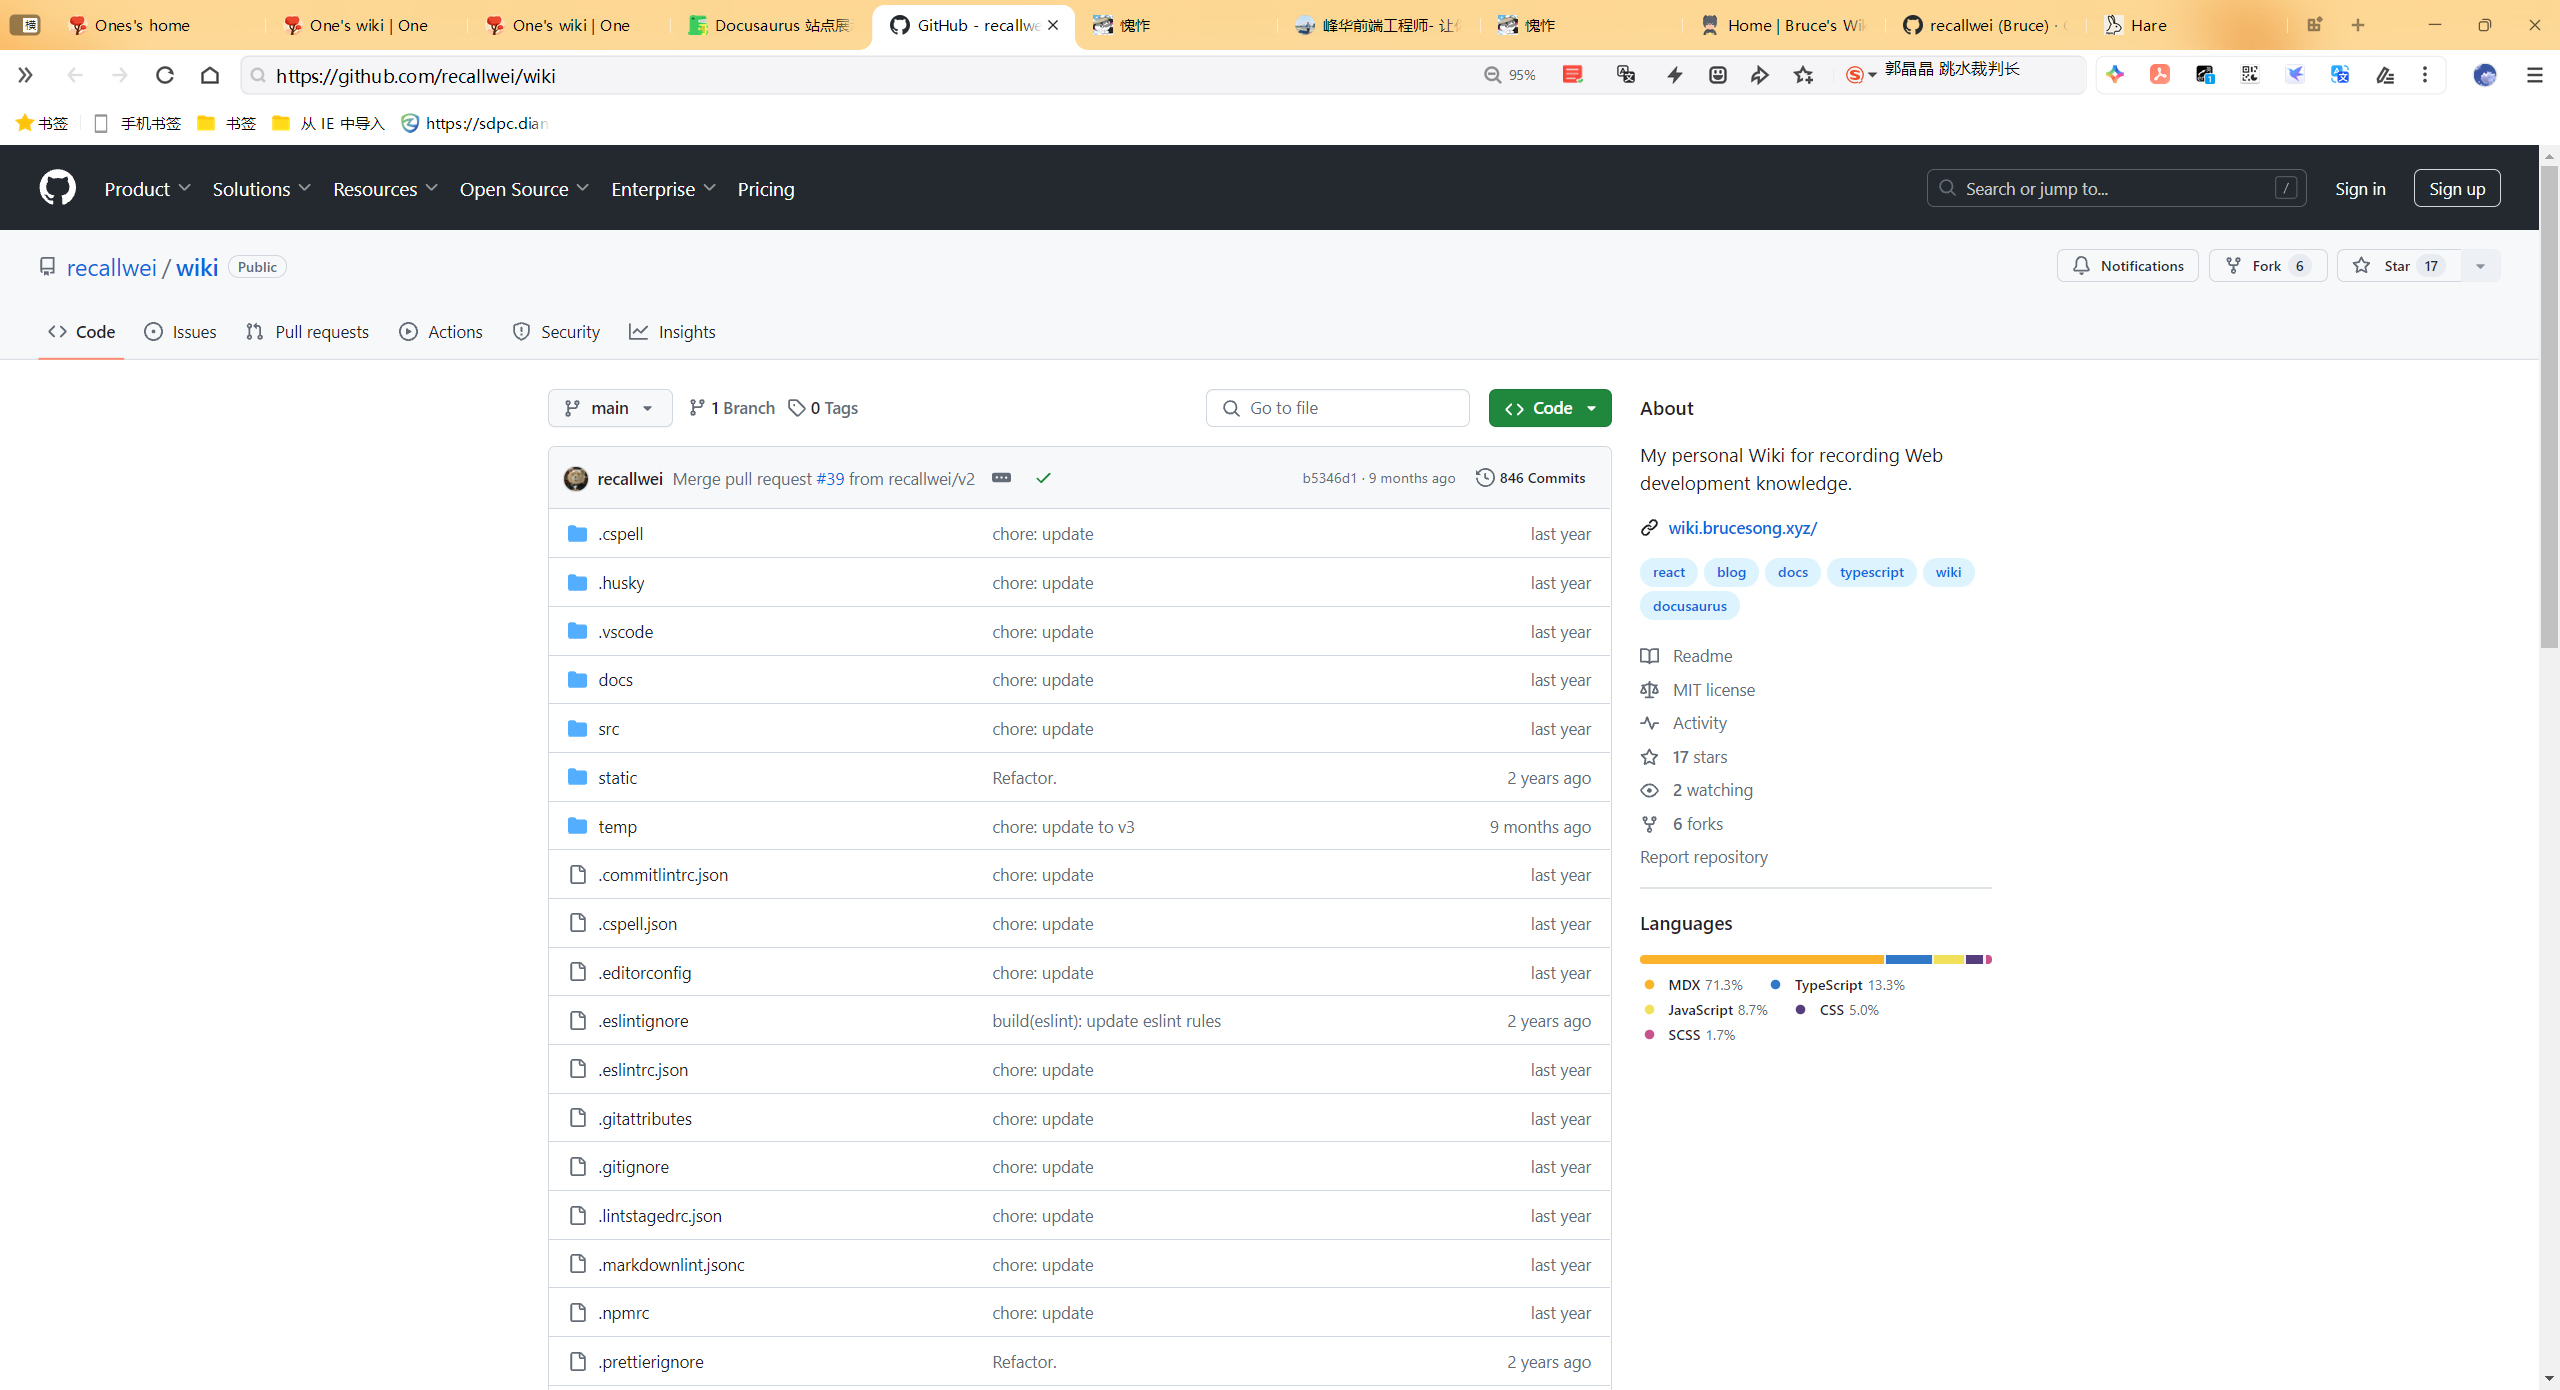The height and width of the screenshot is (1390, 2560).
Task: Click the red reader mode icon
Action: (x=1572, y=75)
